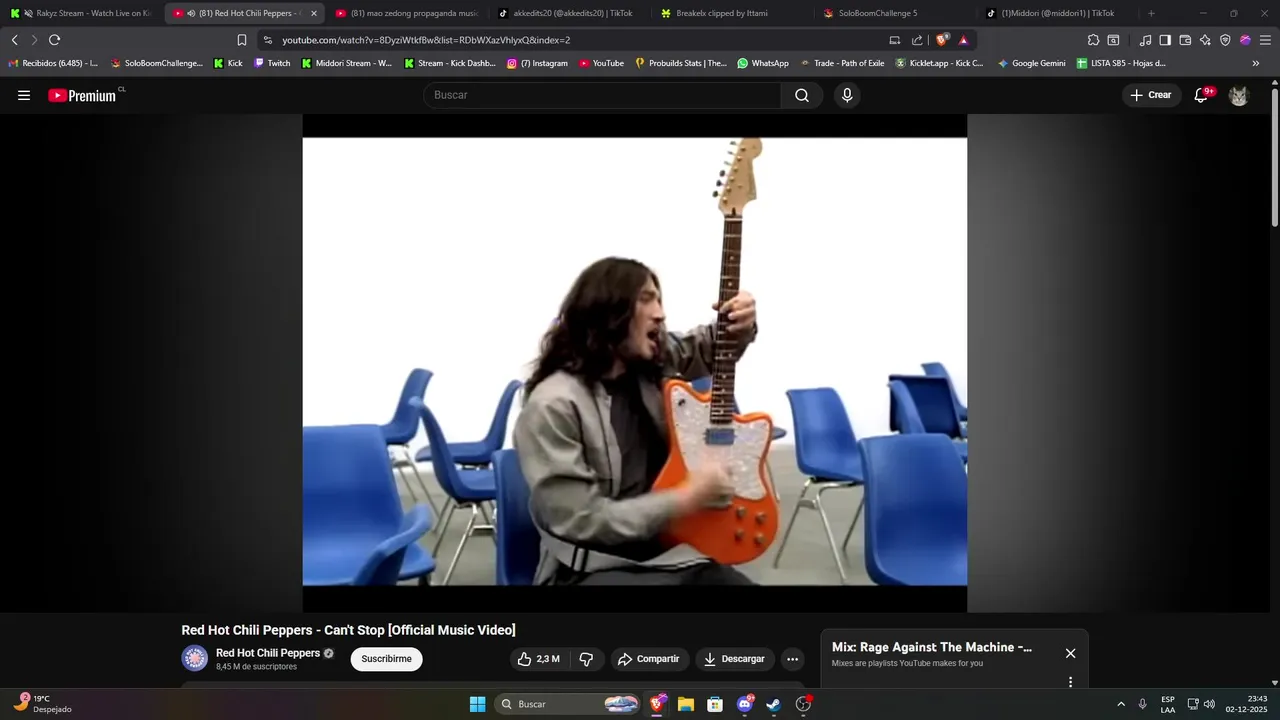The image size is (1280, 720).
Task: Click the share page icon in address bar
Action: click(917, 40)
